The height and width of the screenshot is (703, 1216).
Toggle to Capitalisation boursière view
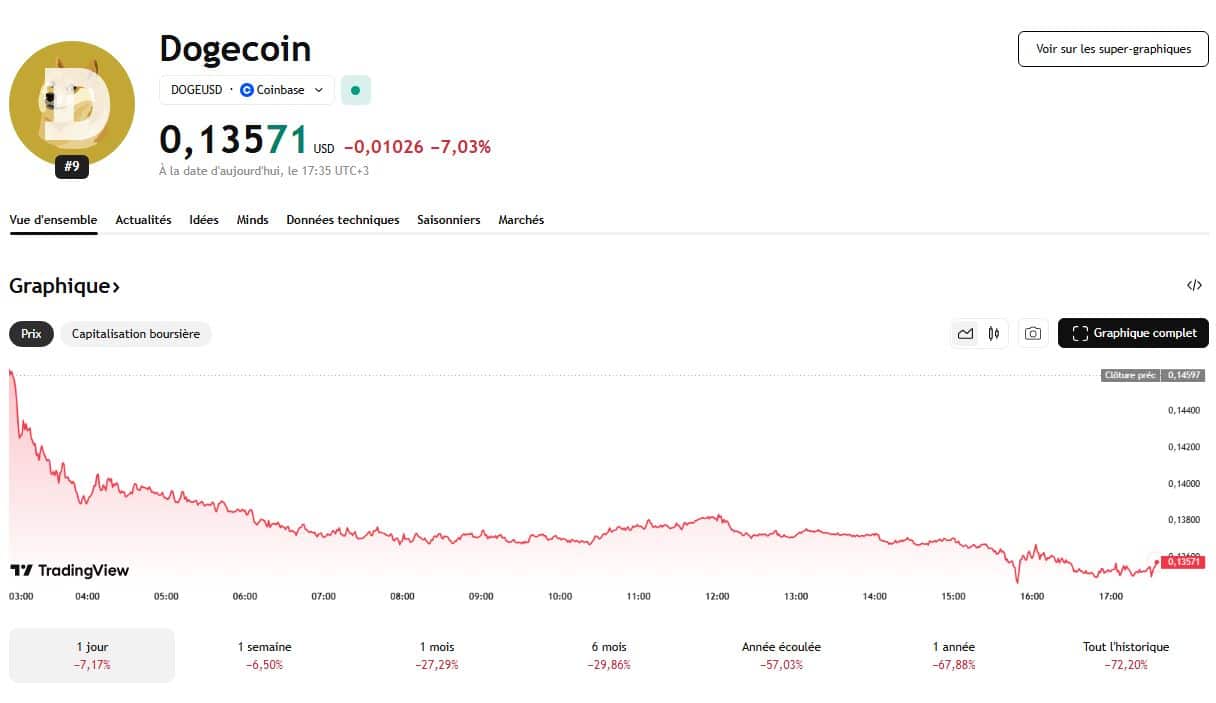click(135, 333)
